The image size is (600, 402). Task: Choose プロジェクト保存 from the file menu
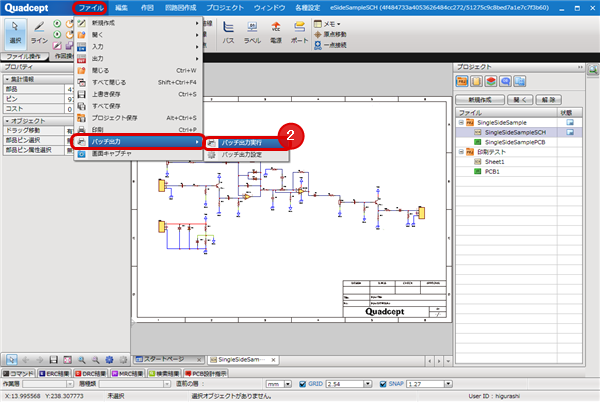(x=138, y=118)
